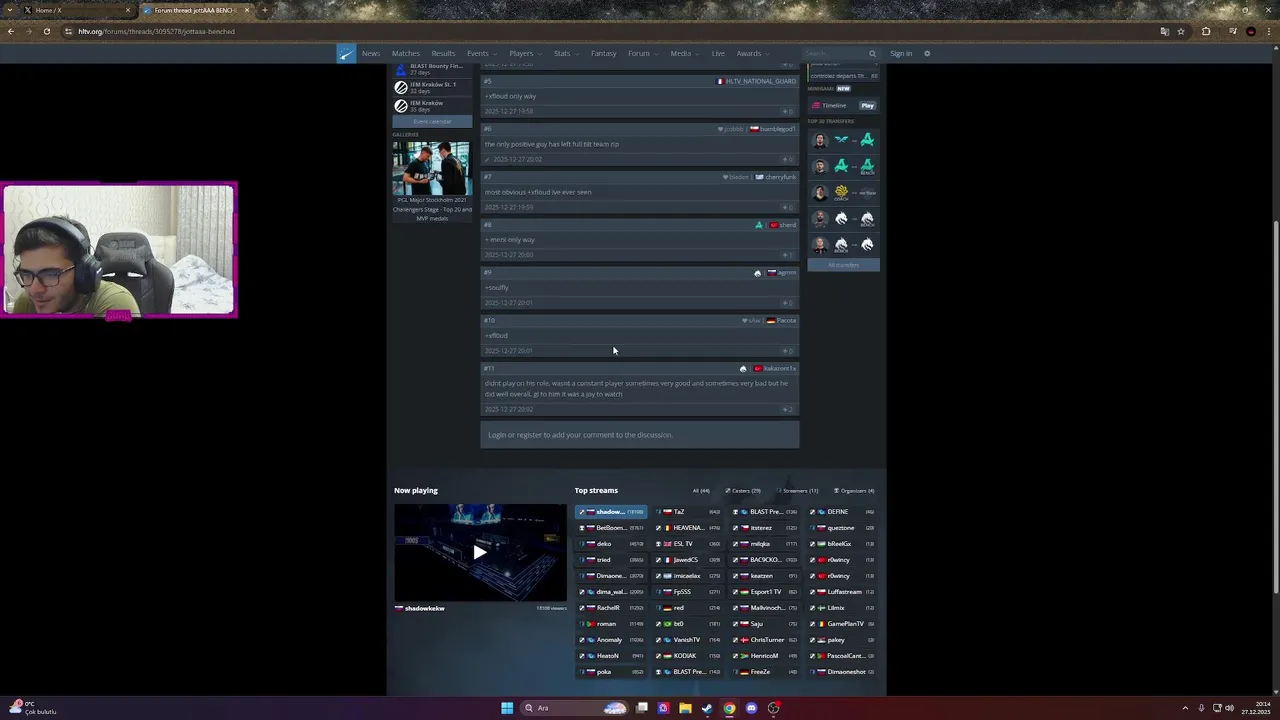
Task: Select the Anomaly stream entry
Action: point(611,640)
